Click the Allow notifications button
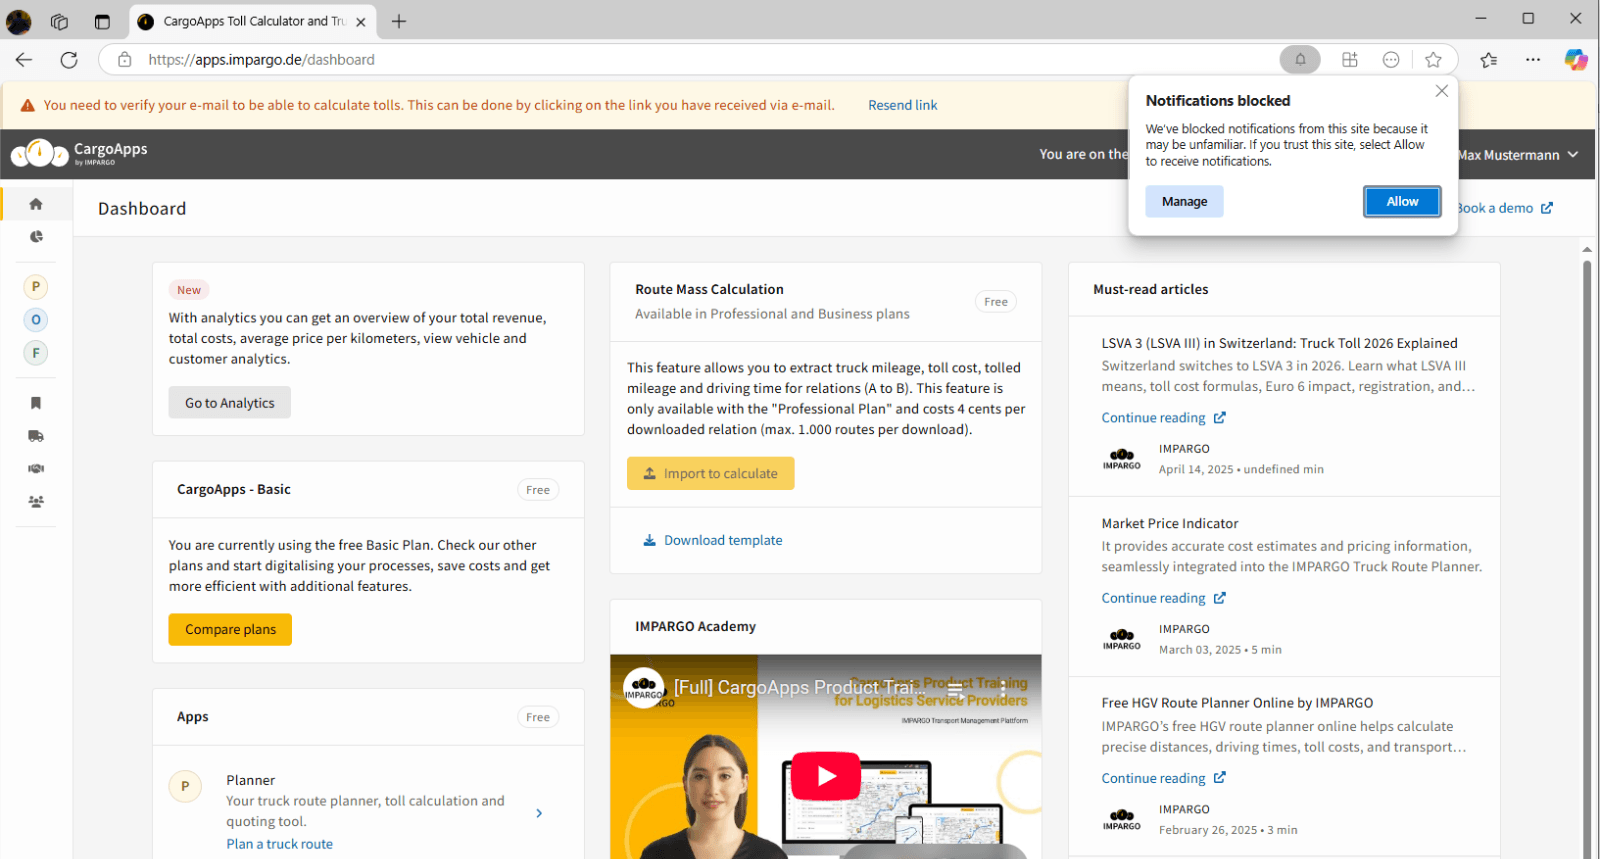Screen dimensions: 1600x859 click(x=1402, y=202)
